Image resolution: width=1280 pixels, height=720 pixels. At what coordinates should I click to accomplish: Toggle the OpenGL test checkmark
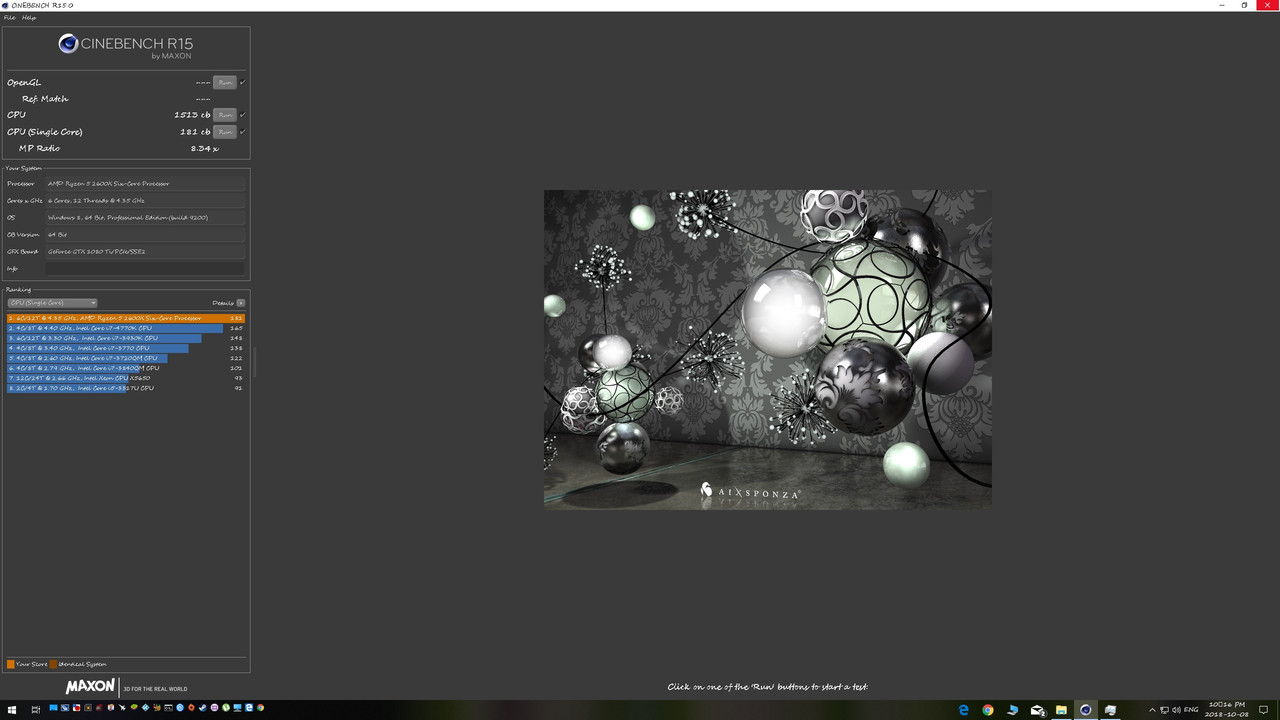242,82
